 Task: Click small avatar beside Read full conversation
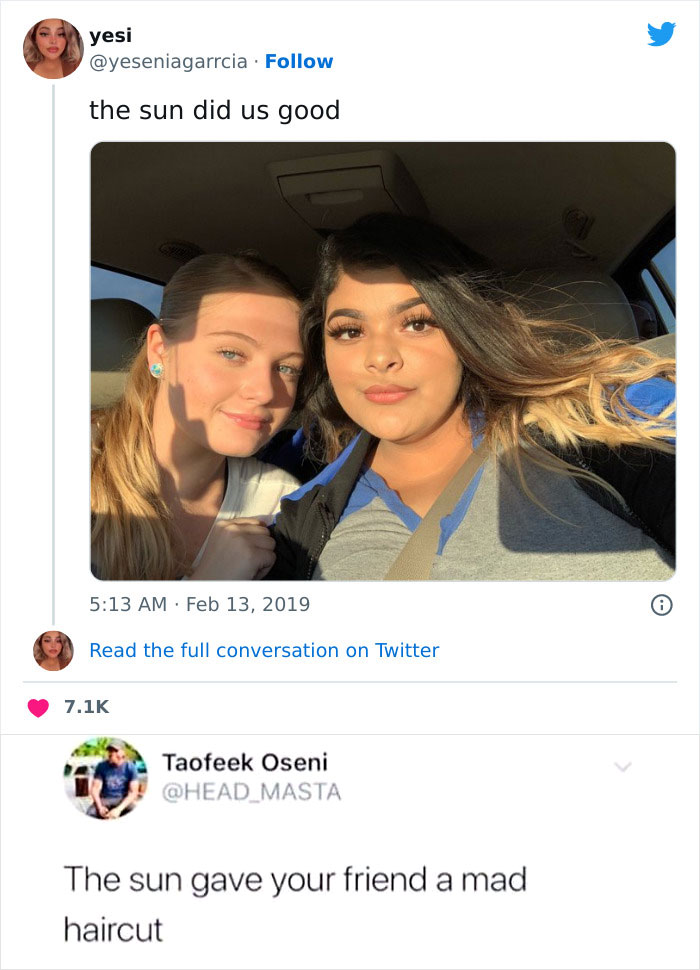53,650
